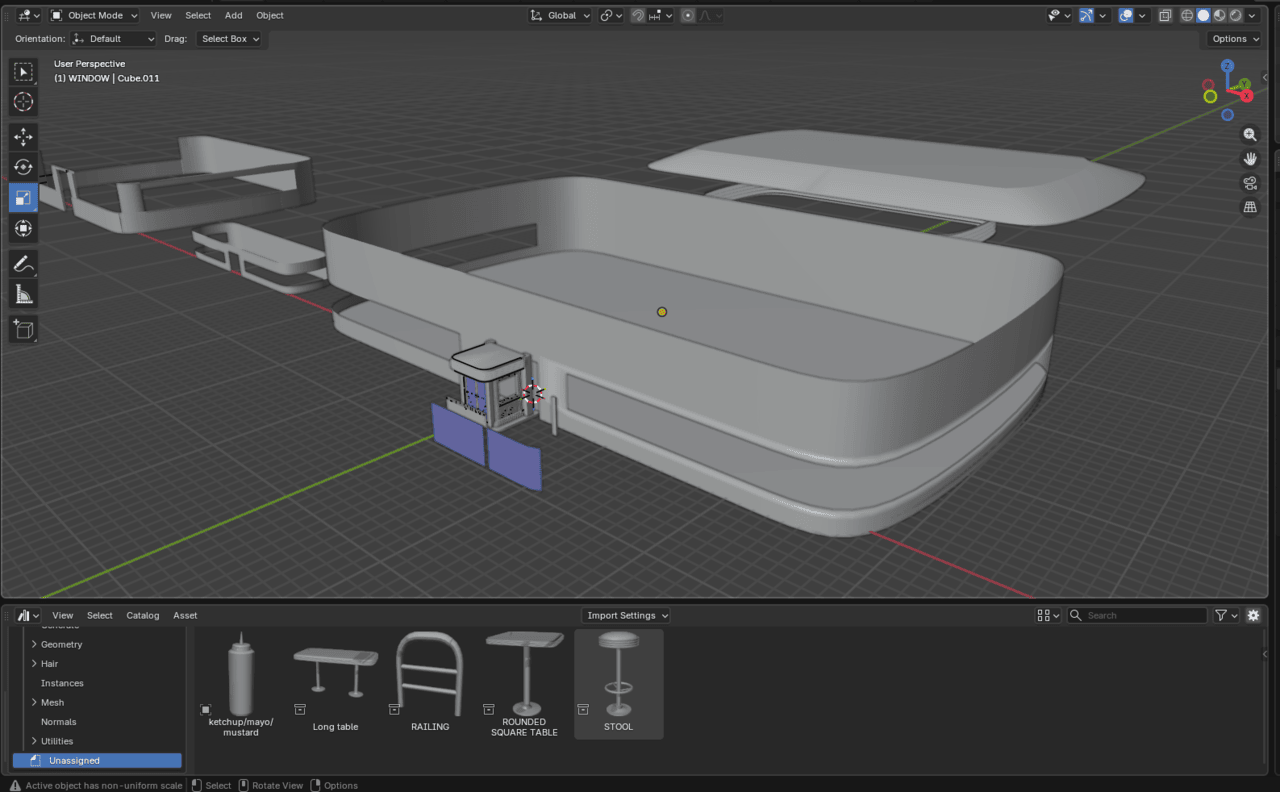Open the 3D viewport editor type menu
Image resolution: width=1280 pixels, height=792 pixels.
28,15
